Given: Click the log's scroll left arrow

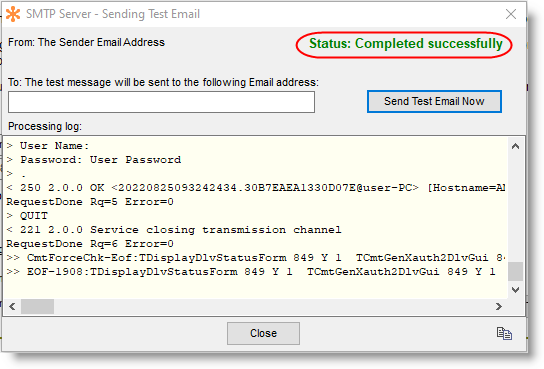Looking at the screenshot, I should (x=12, y=307).
